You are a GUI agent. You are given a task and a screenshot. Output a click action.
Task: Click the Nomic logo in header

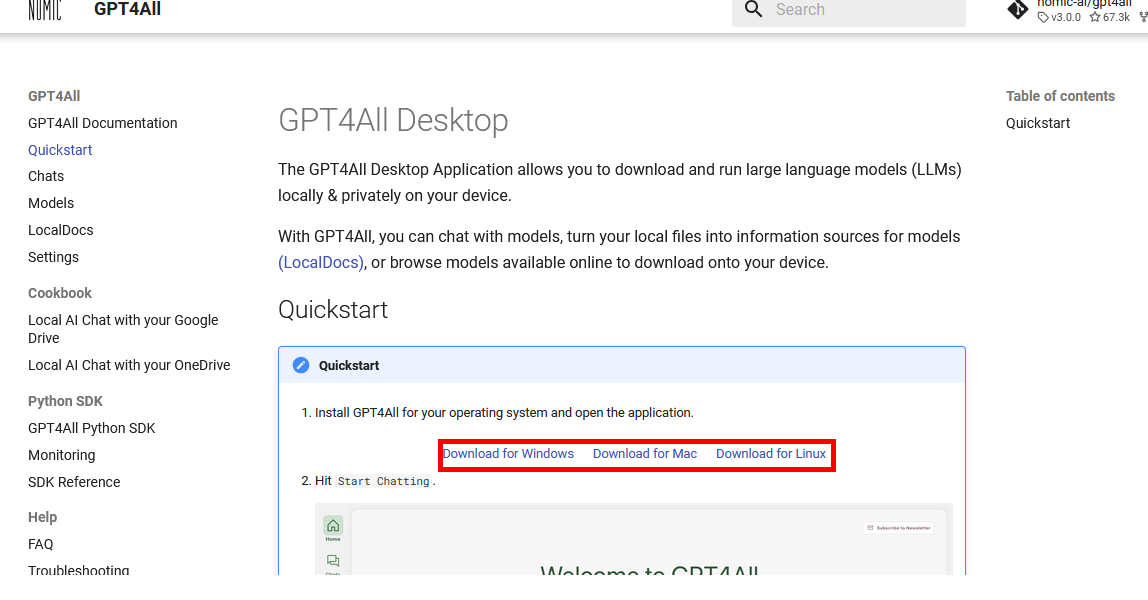45,10
